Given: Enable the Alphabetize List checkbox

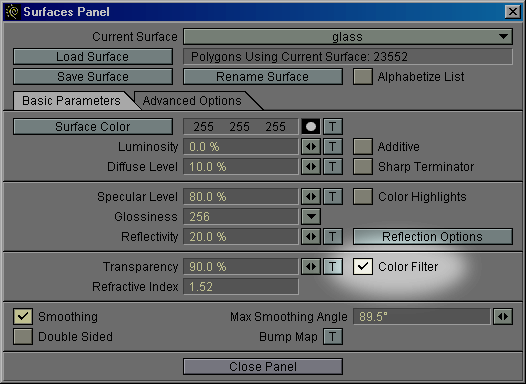Looking at the screenshot, I should [363, 77].
